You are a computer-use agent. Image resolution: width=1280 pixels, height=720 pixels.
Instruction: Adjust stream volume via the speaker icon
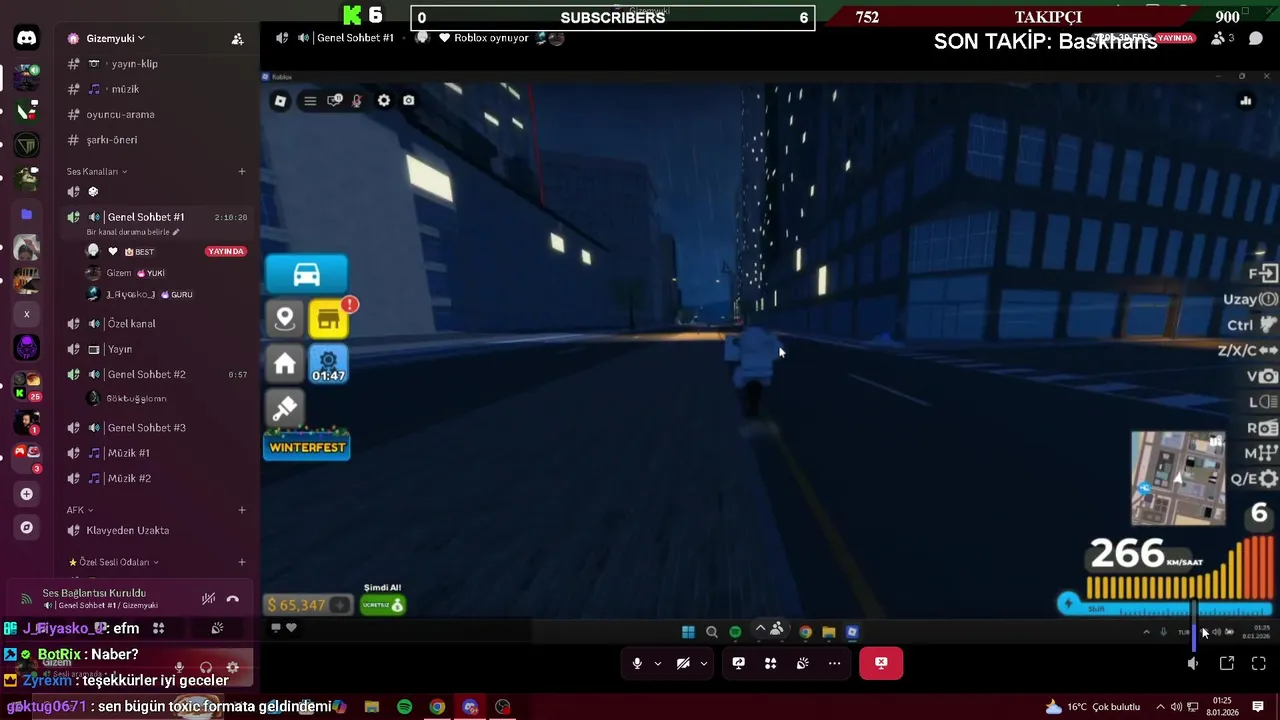[1193, 663]
